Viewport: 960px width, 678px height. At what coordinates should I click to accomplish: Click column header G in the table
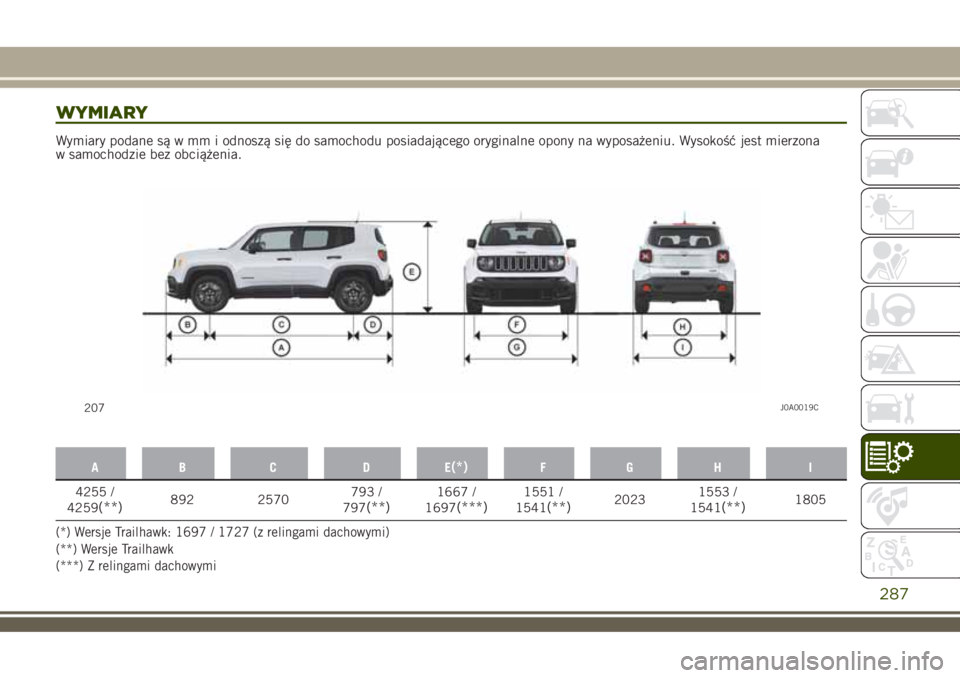click(626, 464)
